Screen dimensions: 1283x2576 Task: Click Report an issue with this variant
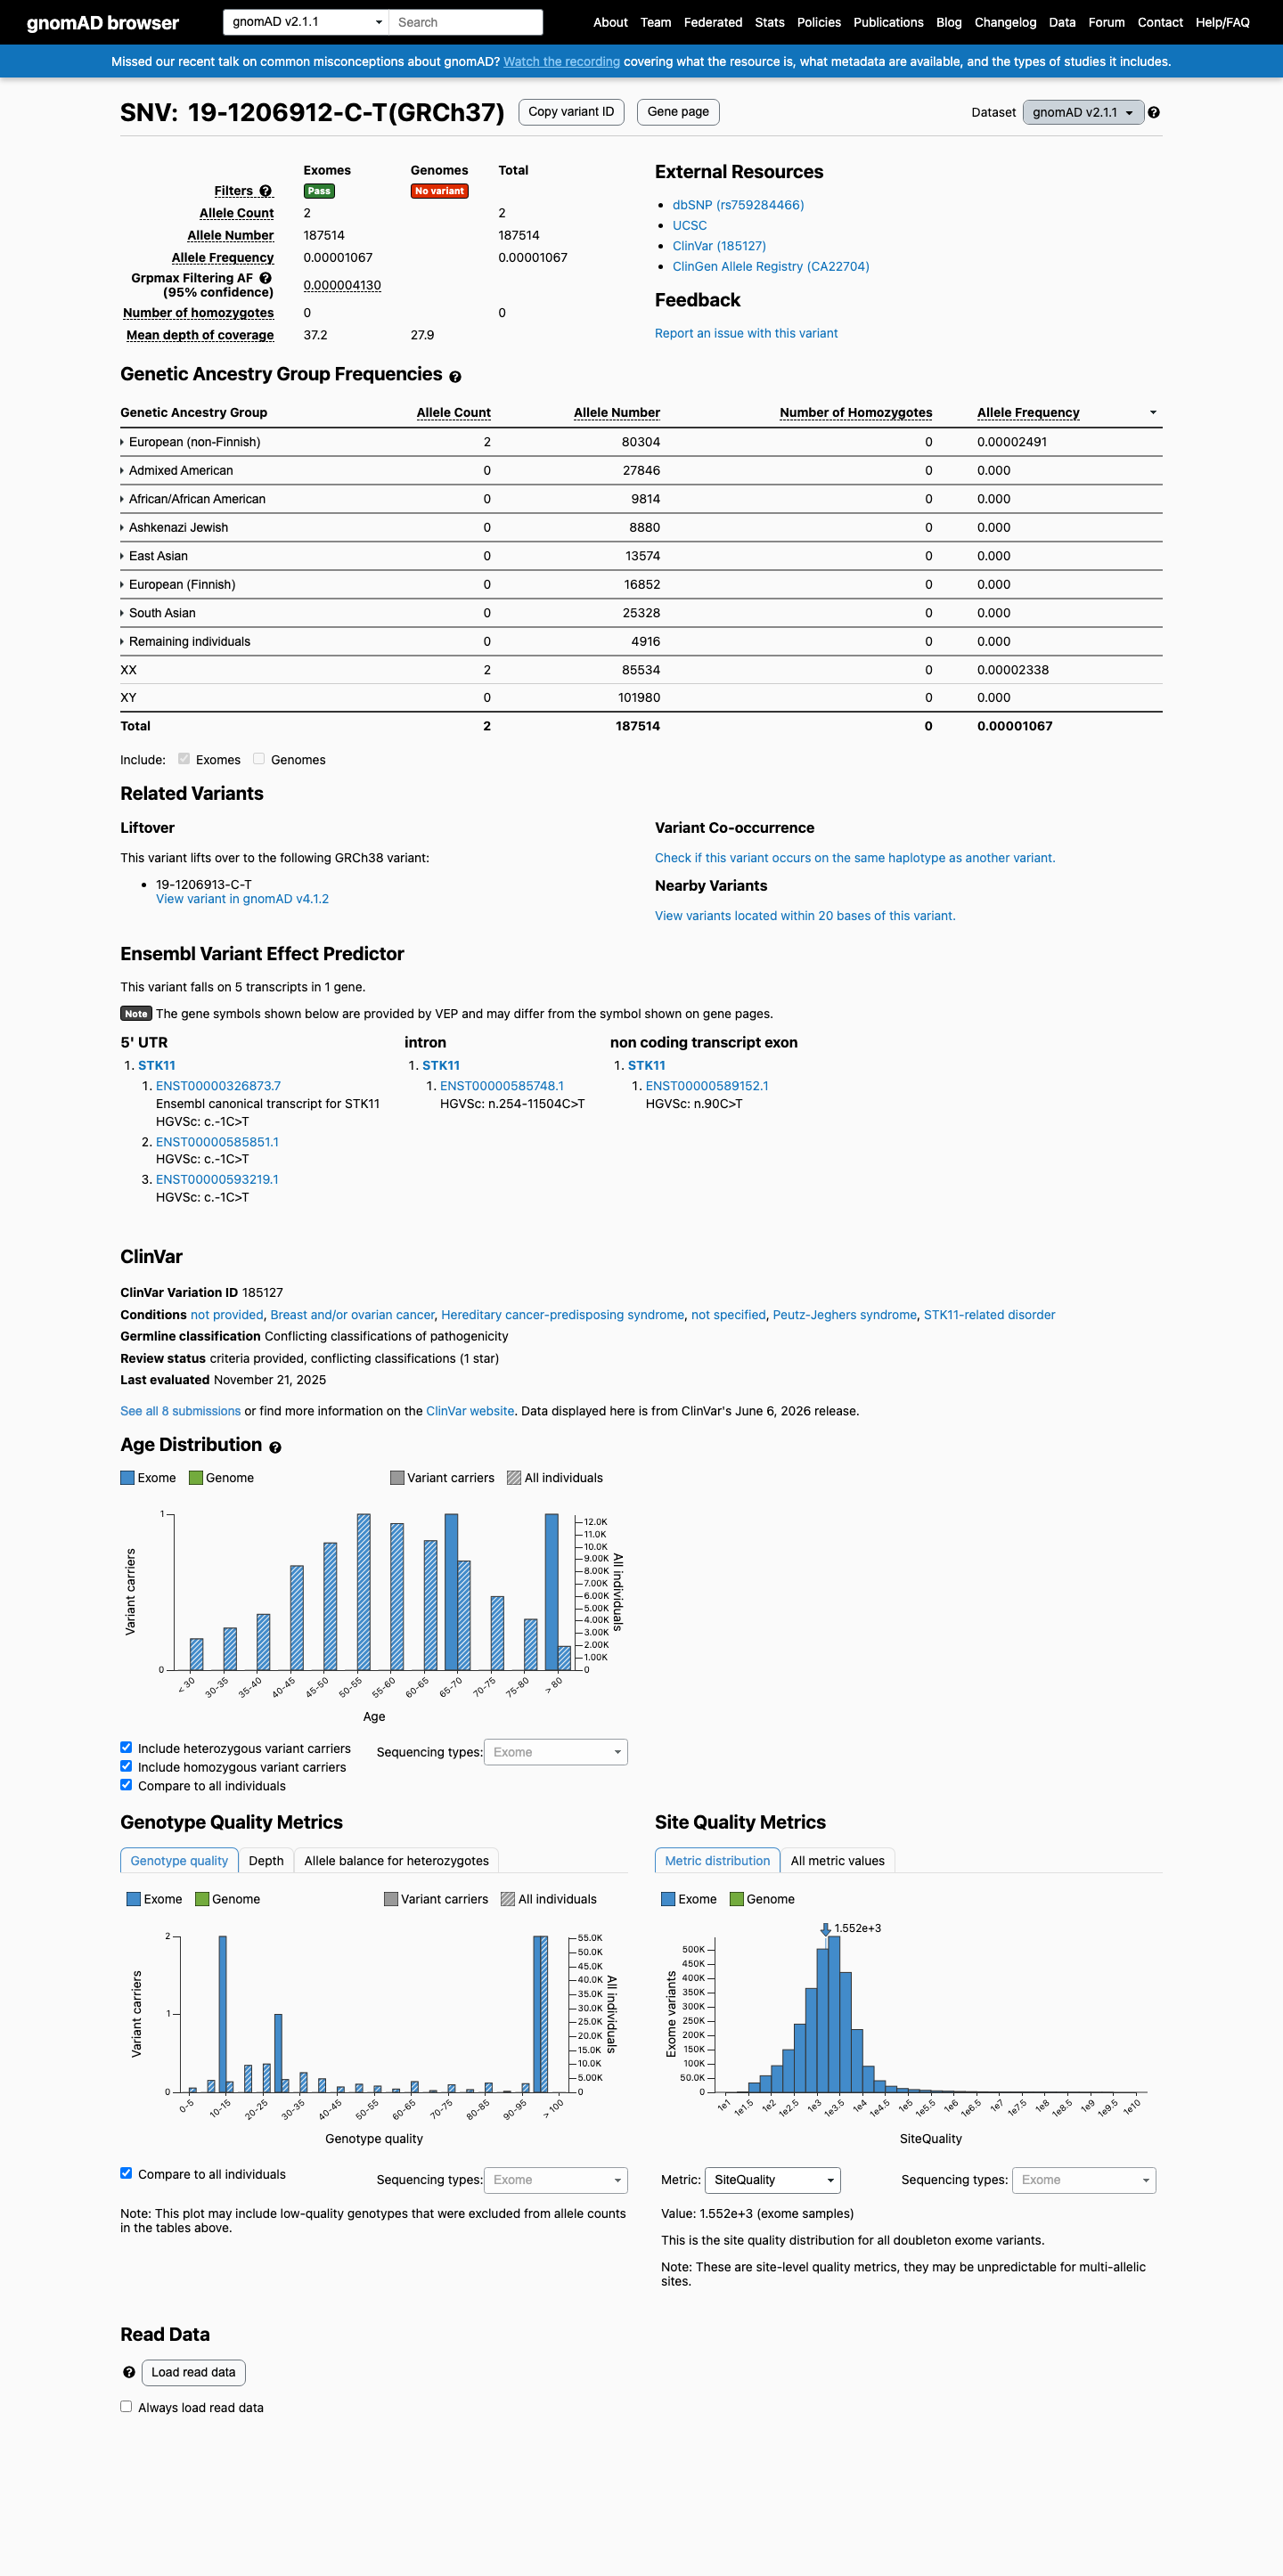(x=746, y=334)
